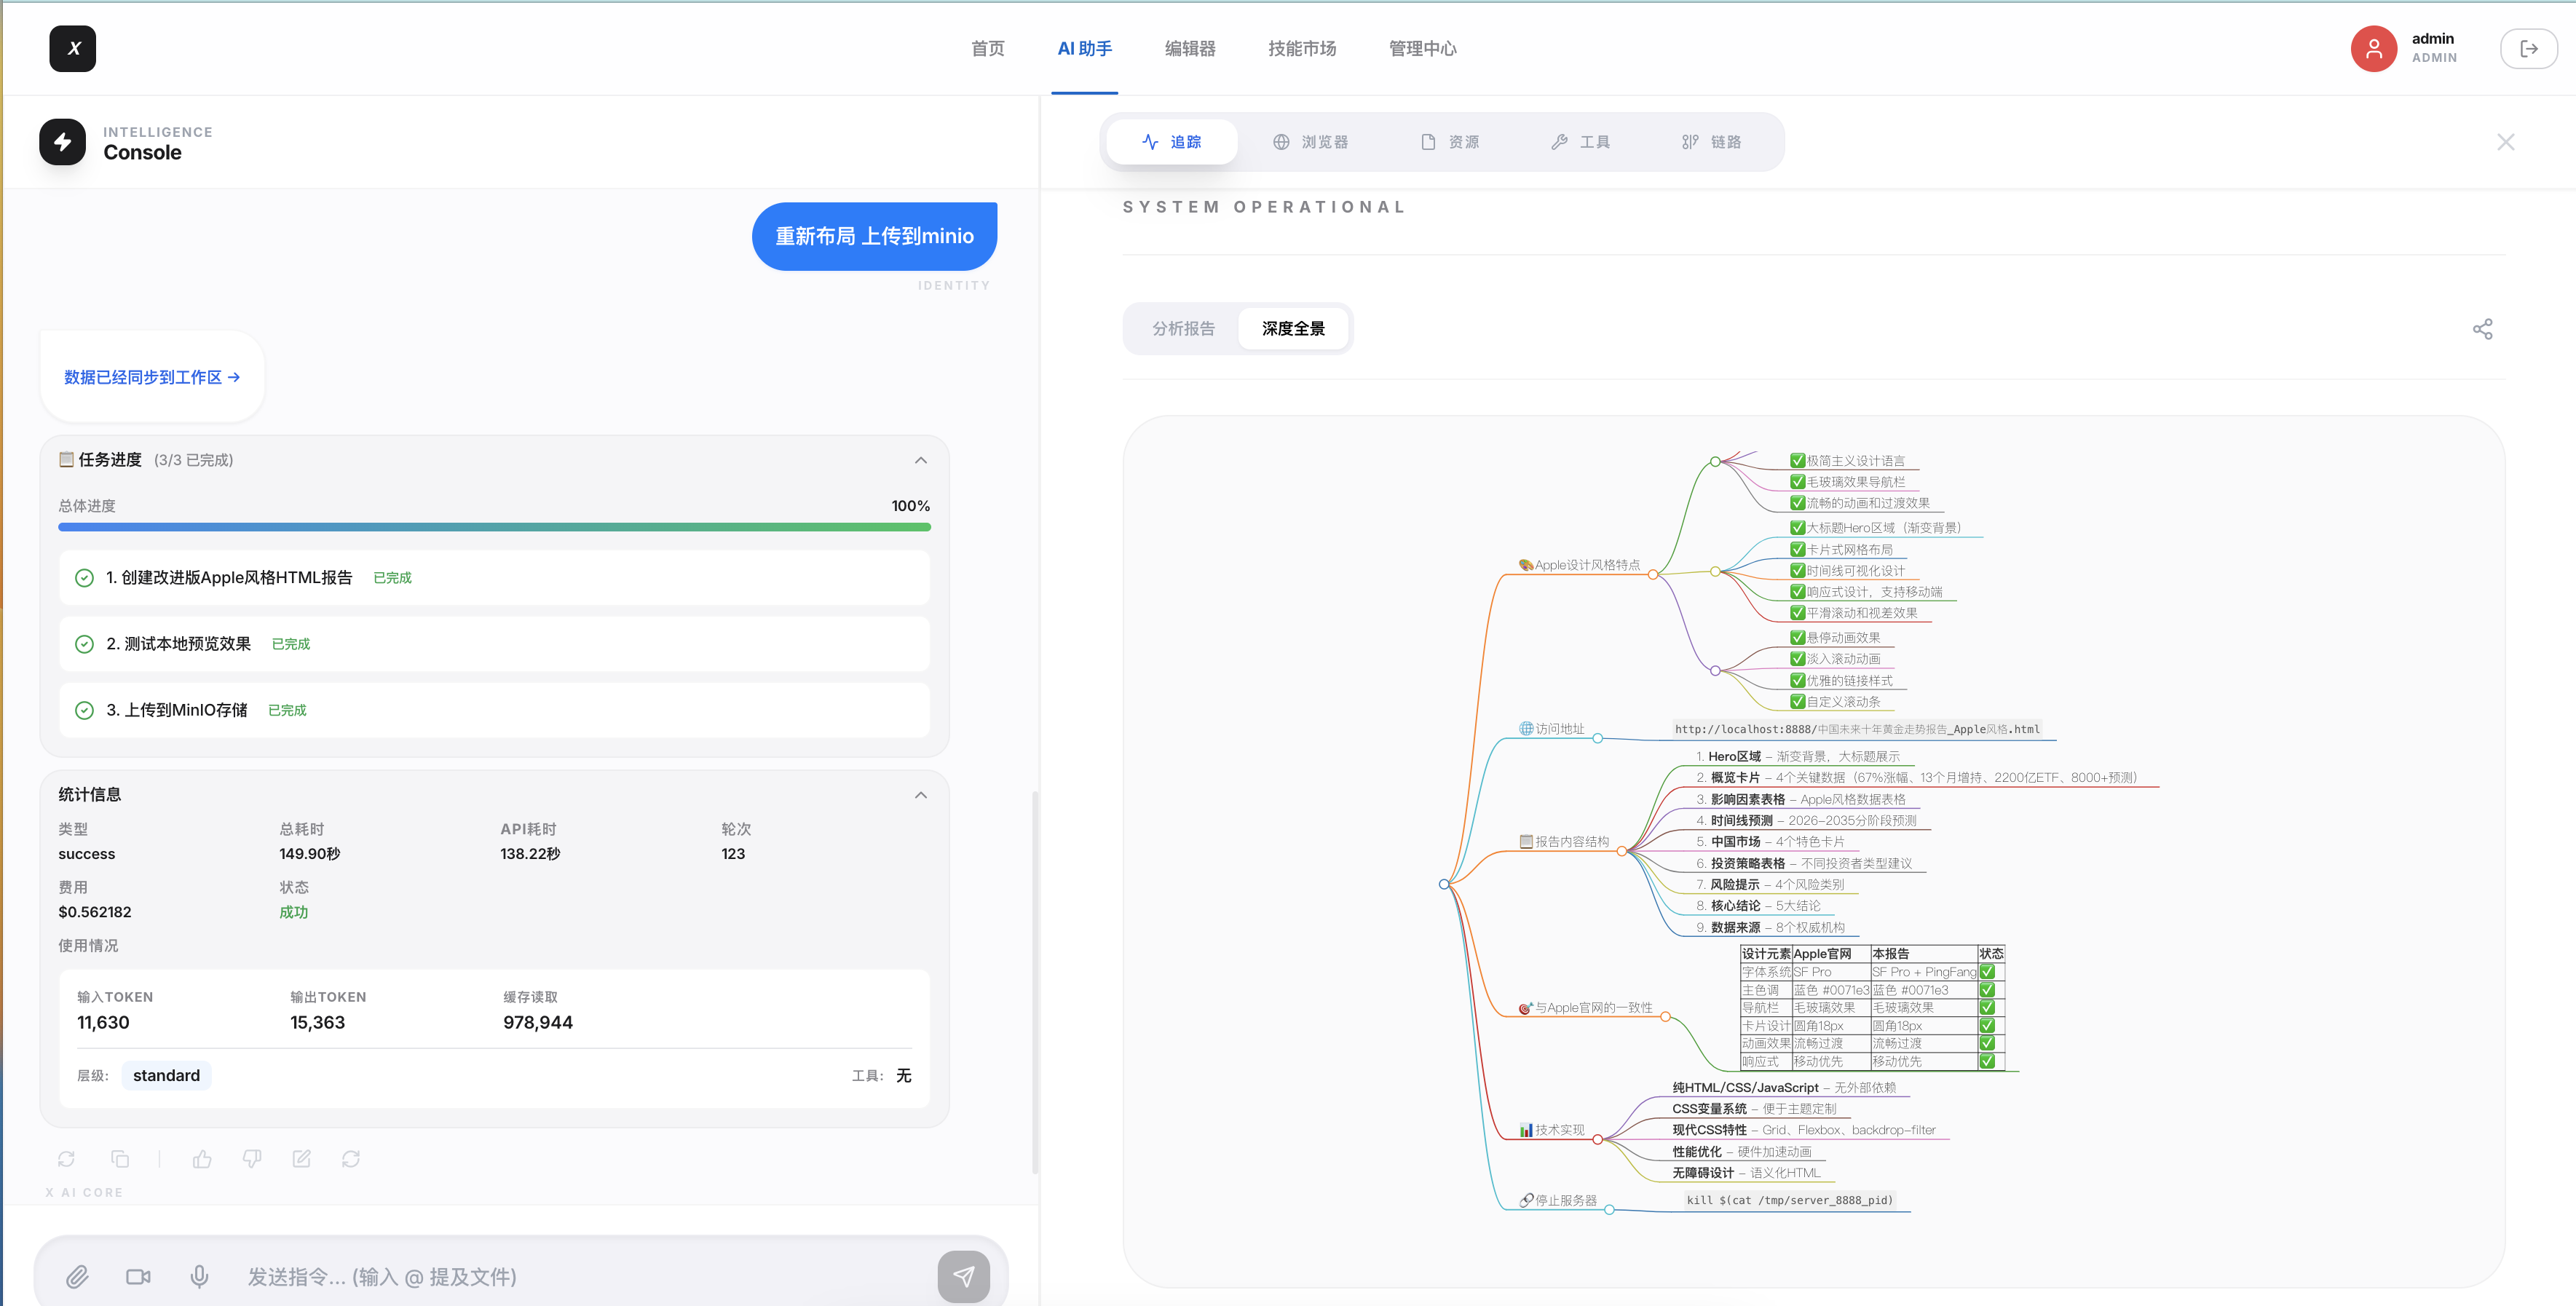Viewport: 2576px width, 1306px height.
Task: Open the 数据已经同步到工作区 link
Action: pyautogui.click(x=152, y=377)
